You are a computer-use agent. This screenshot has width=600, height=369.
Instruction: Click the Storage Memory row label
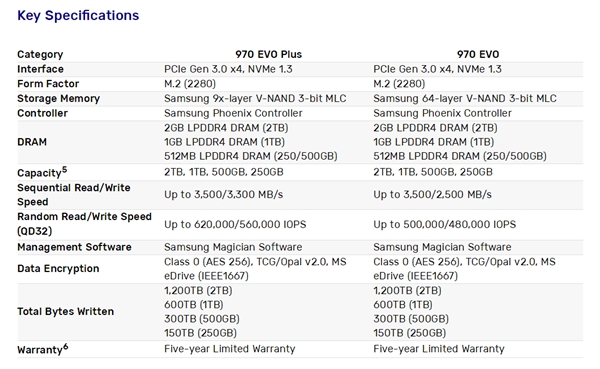(58, 99)
